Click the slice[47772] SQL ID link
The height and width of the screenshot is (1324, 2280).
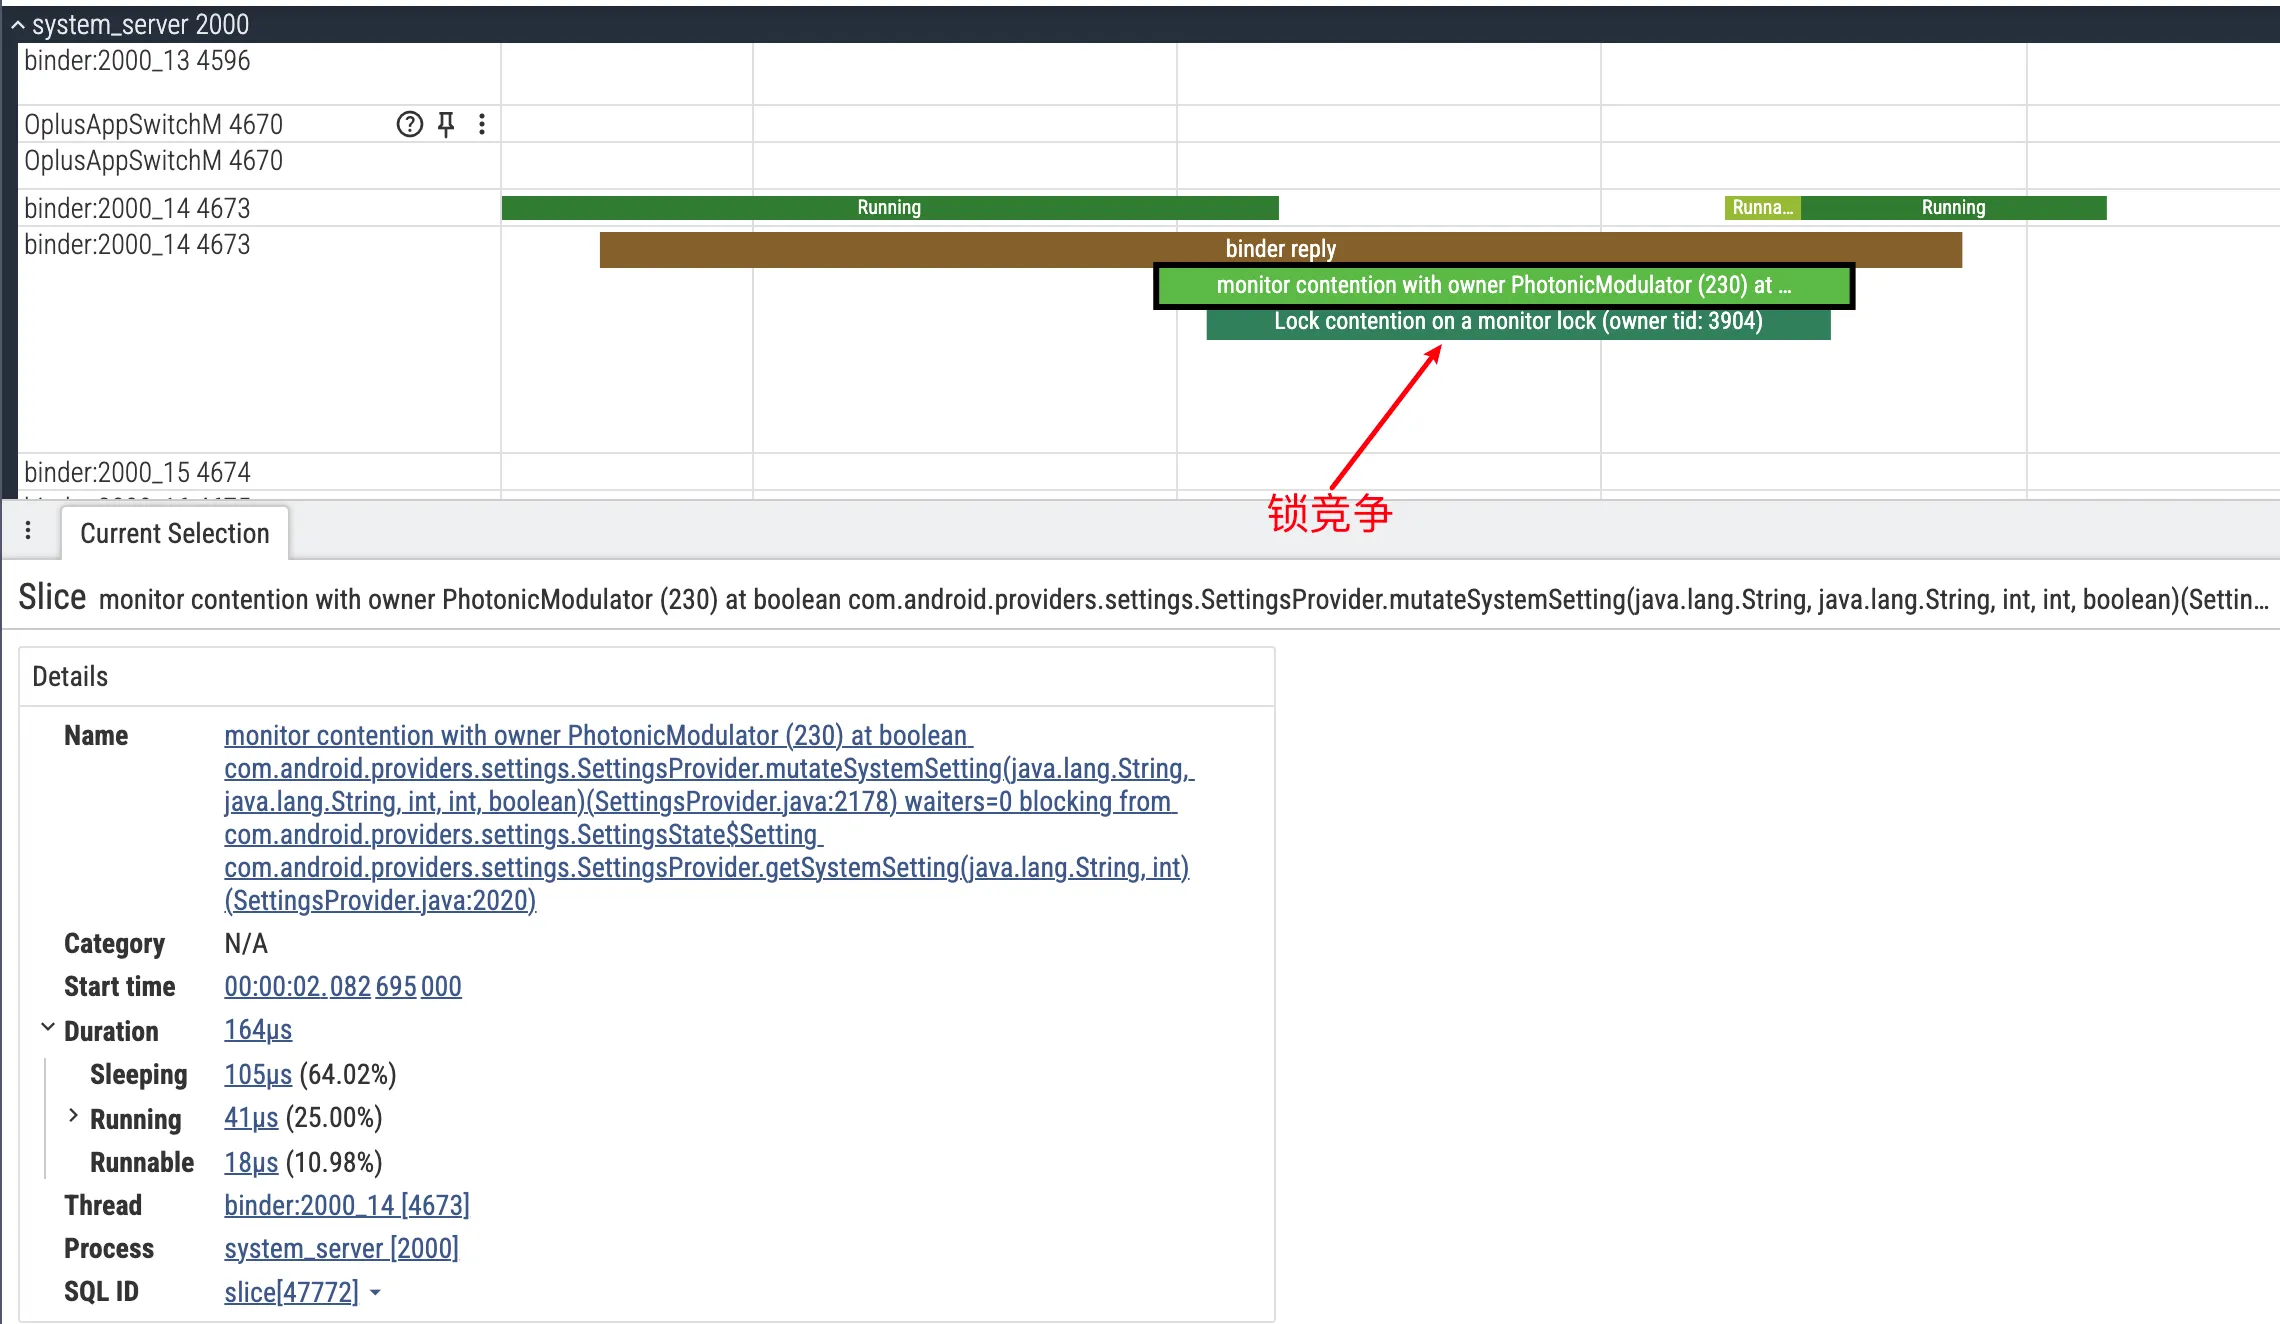(x=291, y=1293)
